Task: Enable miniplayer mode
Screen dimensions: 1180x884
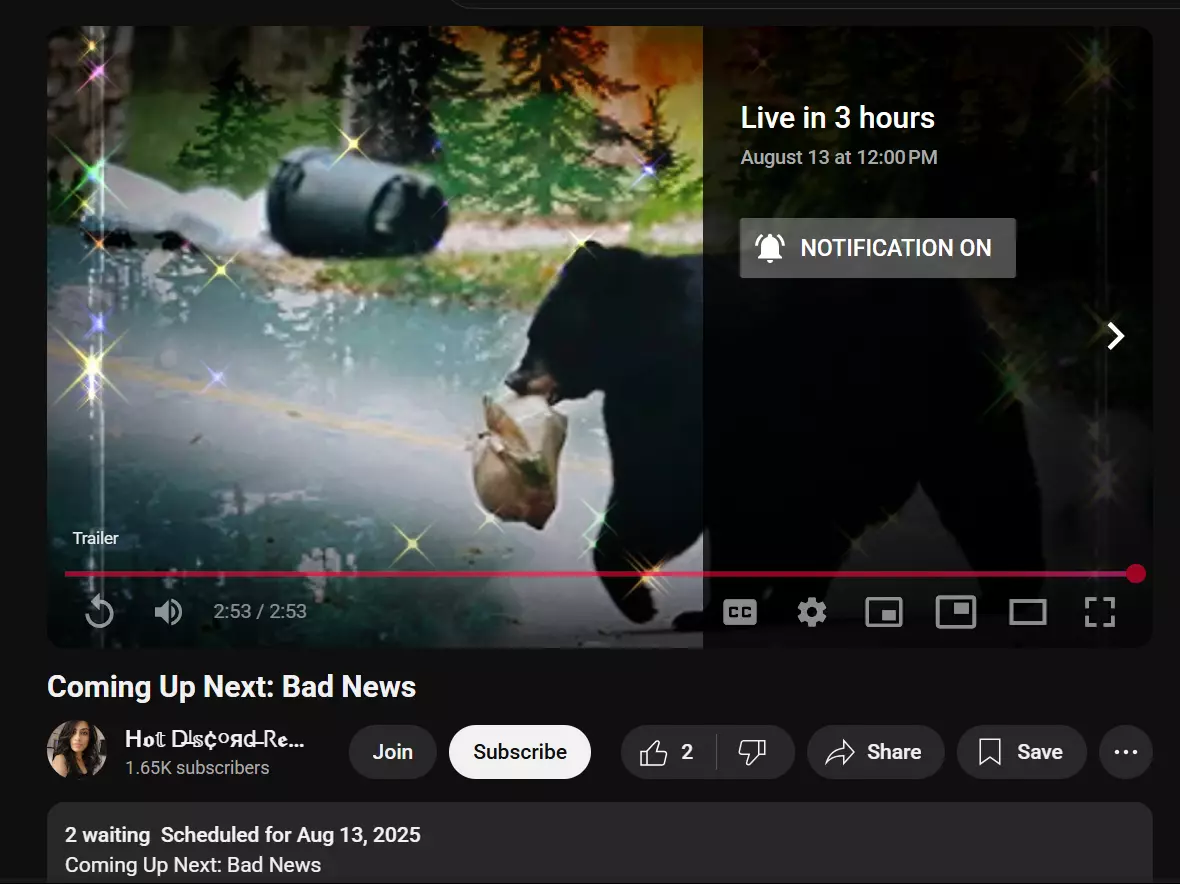Action: click(884, 612)
